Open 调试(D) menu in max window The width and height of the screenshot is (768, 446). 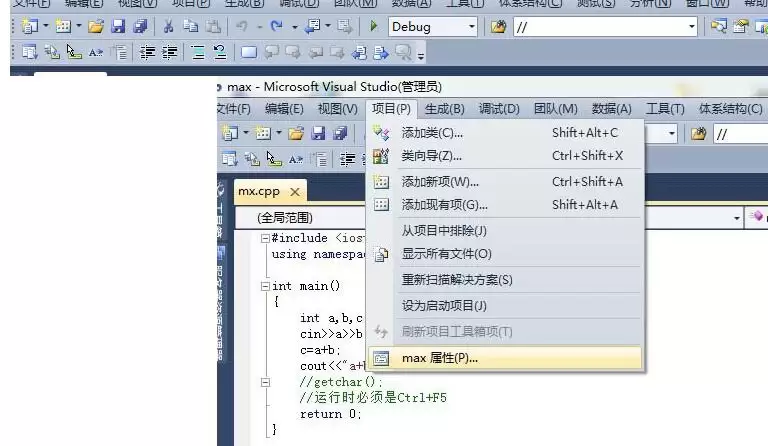point(499,109)
